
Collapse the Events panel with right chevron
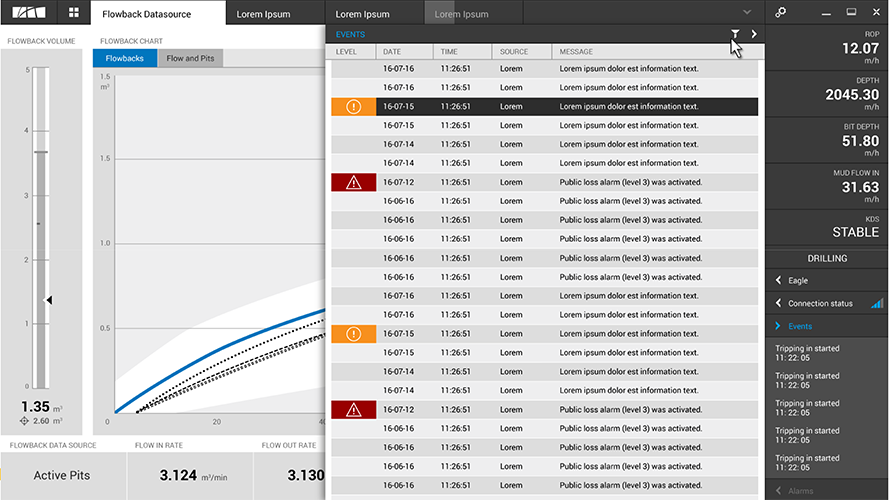coord(754,34)
